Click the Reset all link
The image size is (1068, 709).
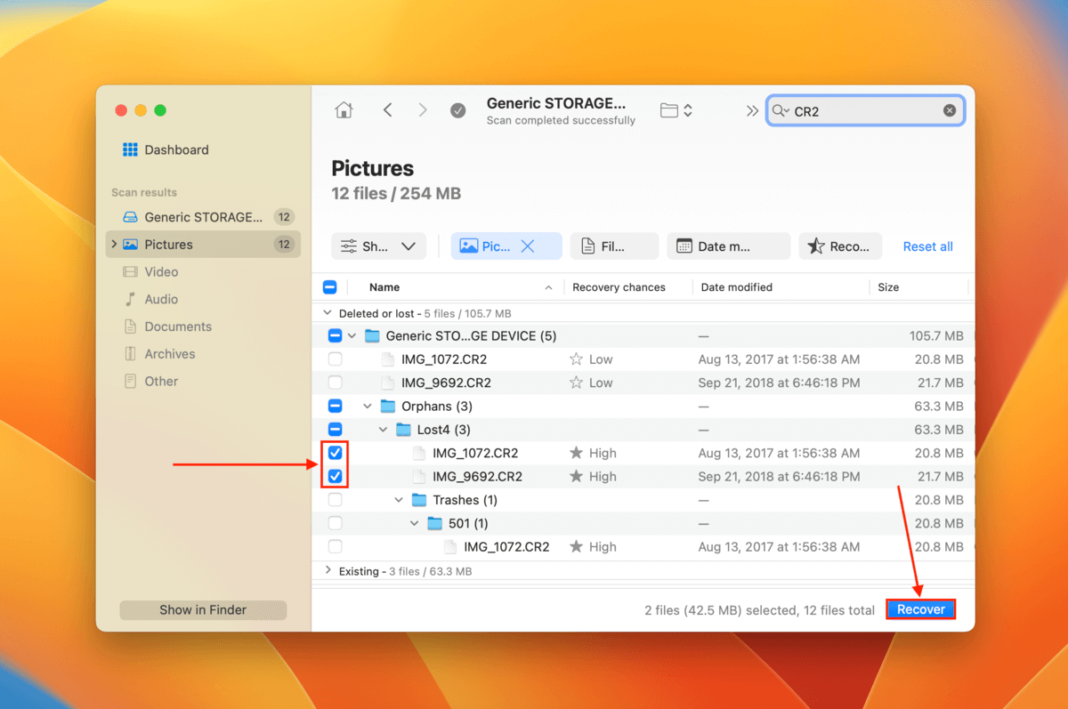point(927,246)
